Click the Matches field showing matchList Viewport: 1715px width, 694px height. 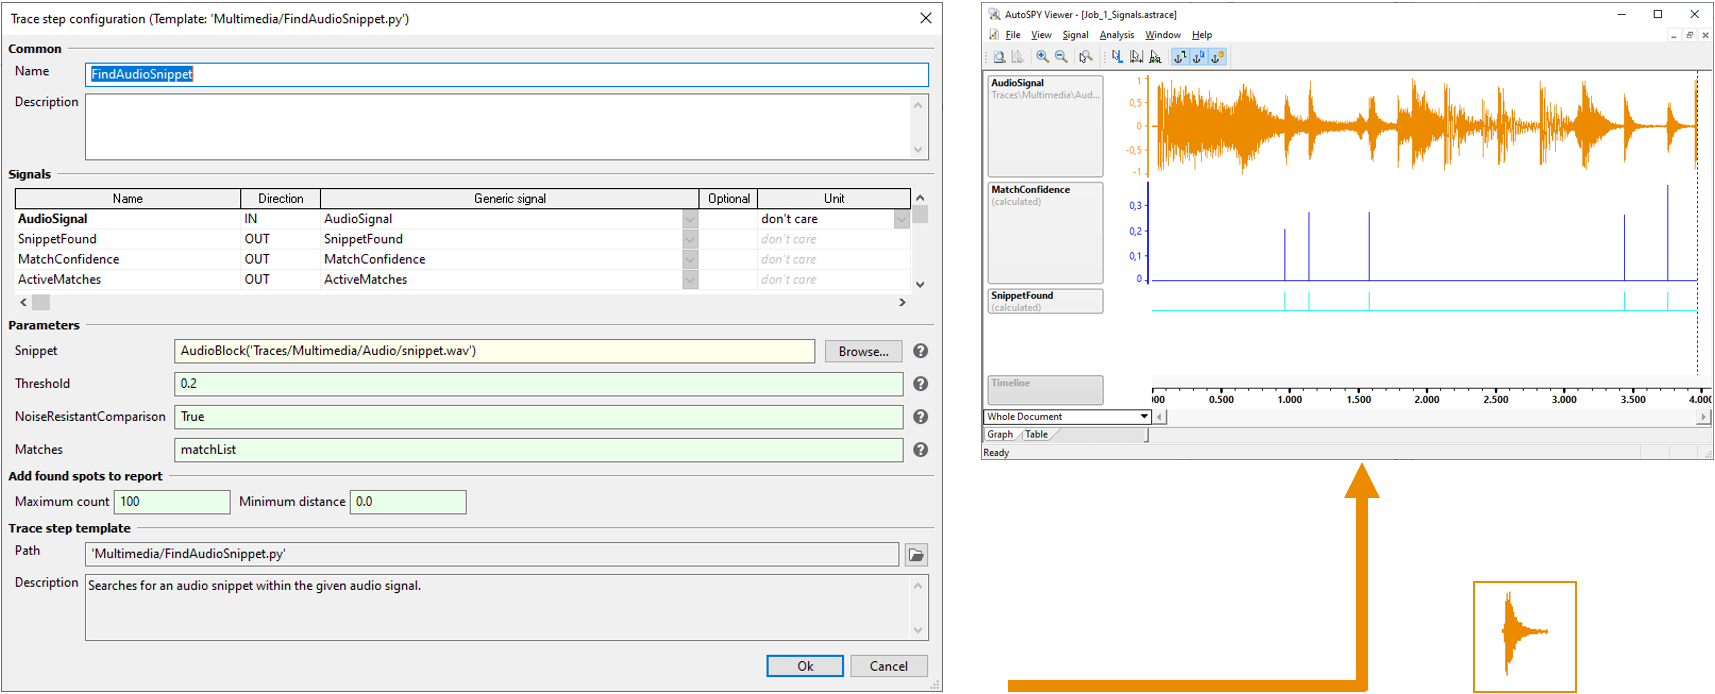click(x=538, y=450)
